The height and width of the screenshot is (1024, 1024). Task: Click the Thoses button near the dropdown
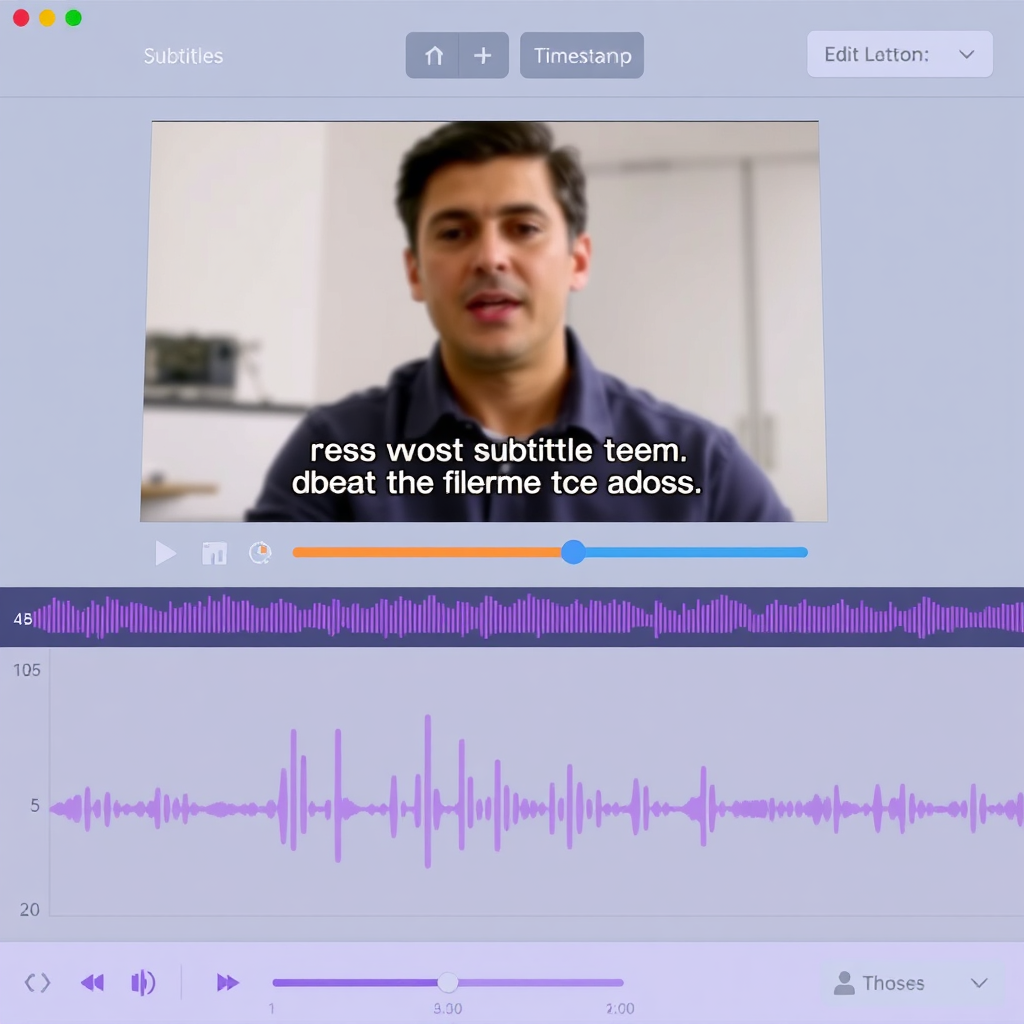(897, 983)
